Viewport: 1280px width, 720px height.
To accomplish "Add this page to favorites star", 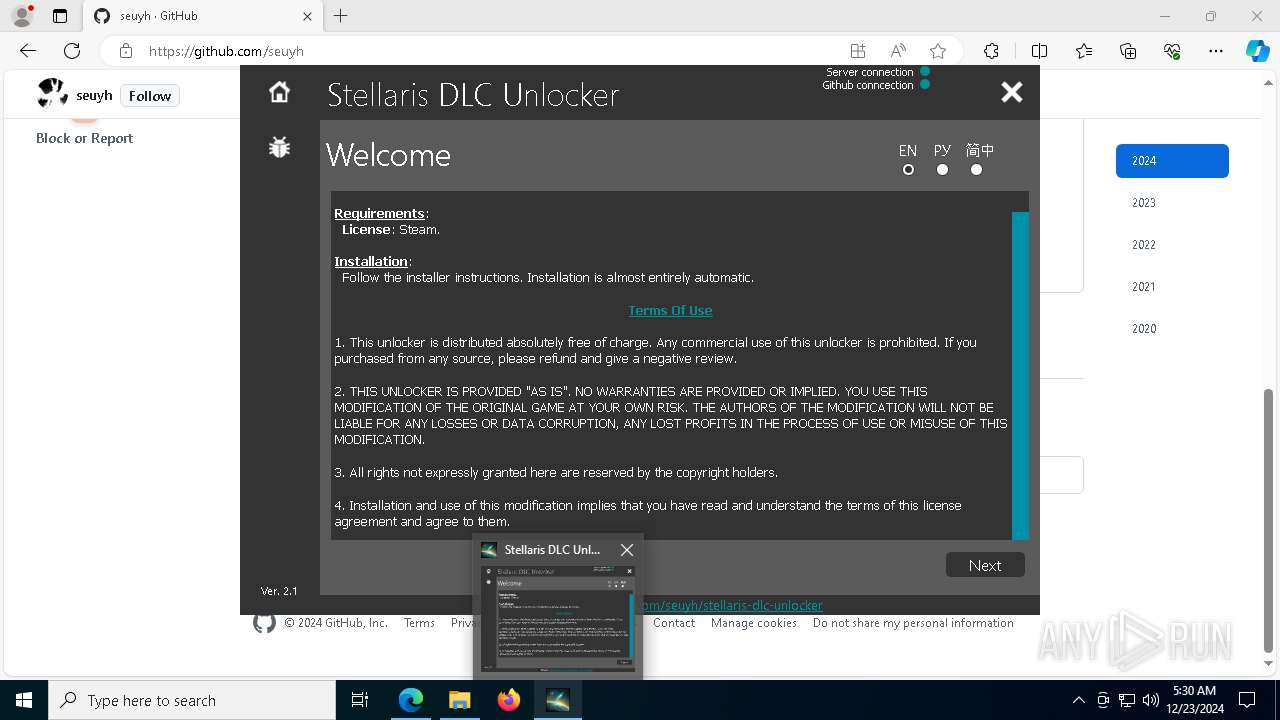I will 938,51.
